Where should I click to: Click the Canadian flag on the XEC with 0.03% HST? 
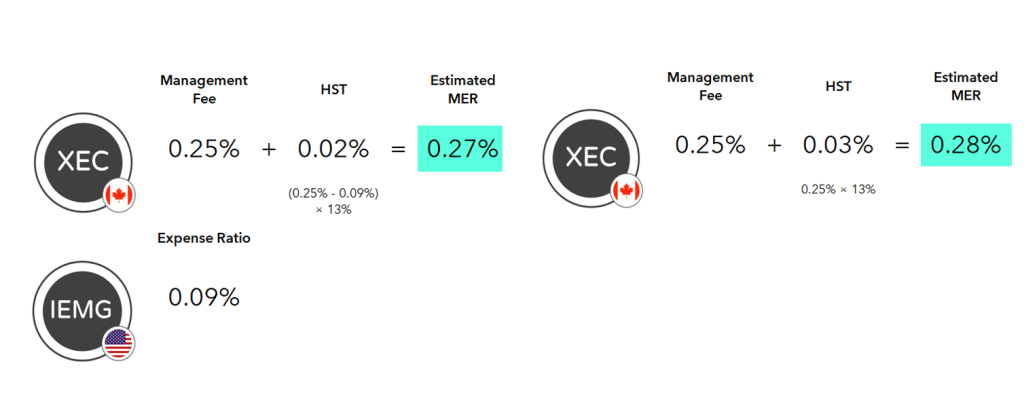pyautogui.click(x=627, y=191)
